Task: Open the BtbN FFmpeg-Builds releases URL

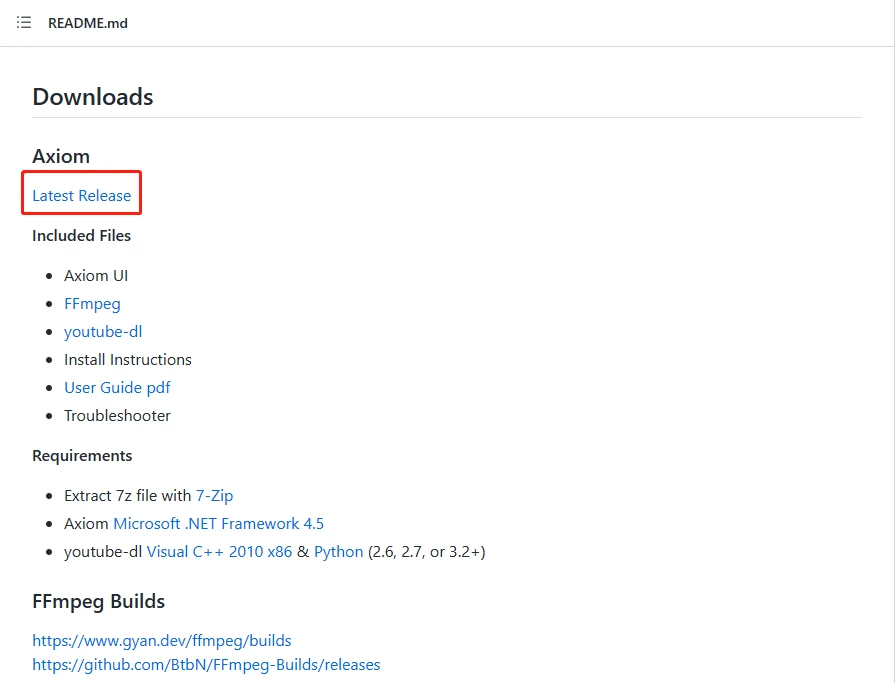Action: tap(206, 664)
